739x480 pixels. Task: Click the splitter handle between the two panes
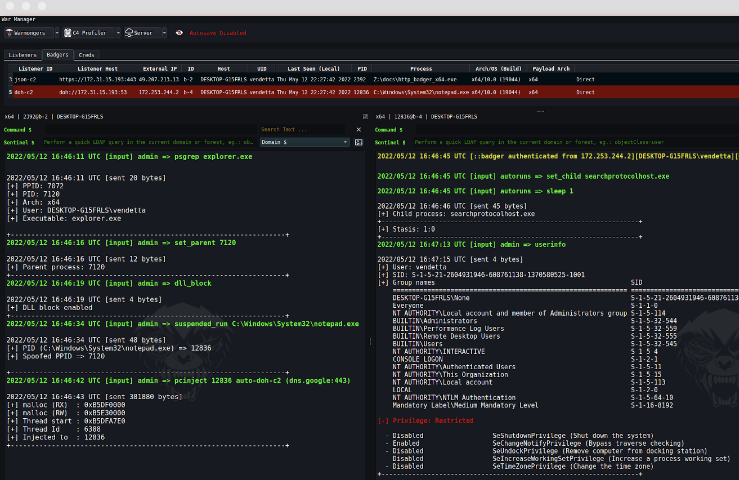coord(370,341)
